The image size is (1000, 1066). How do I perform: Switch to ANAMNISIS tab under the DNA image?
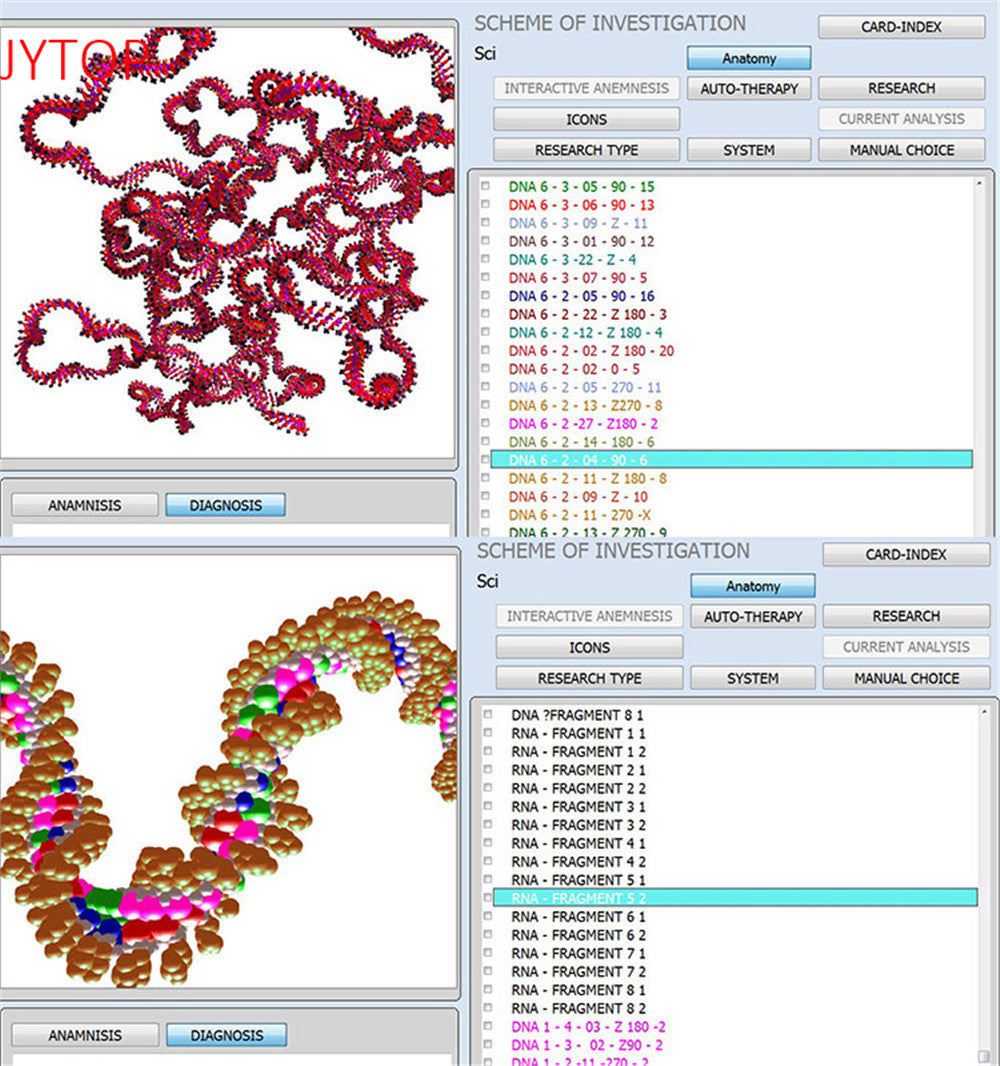(x=84, y=505)
